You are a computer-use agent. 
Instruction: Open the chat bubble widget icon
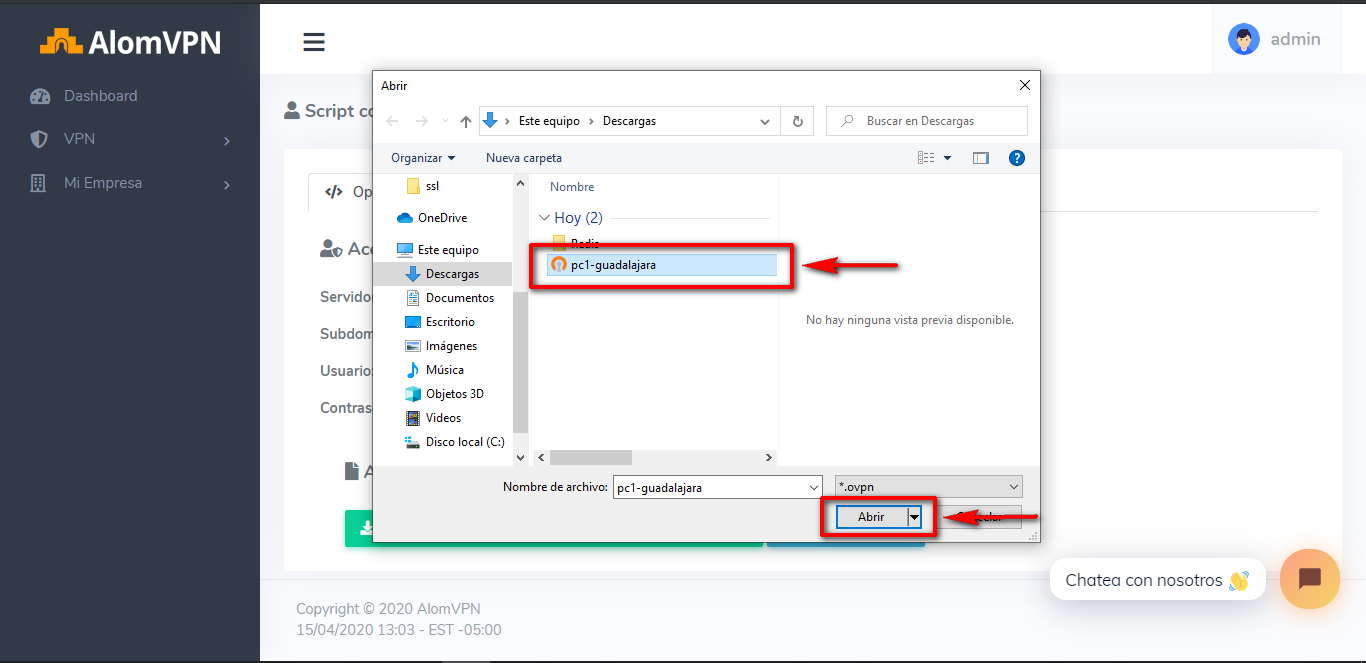click(x=1309, y=579)
